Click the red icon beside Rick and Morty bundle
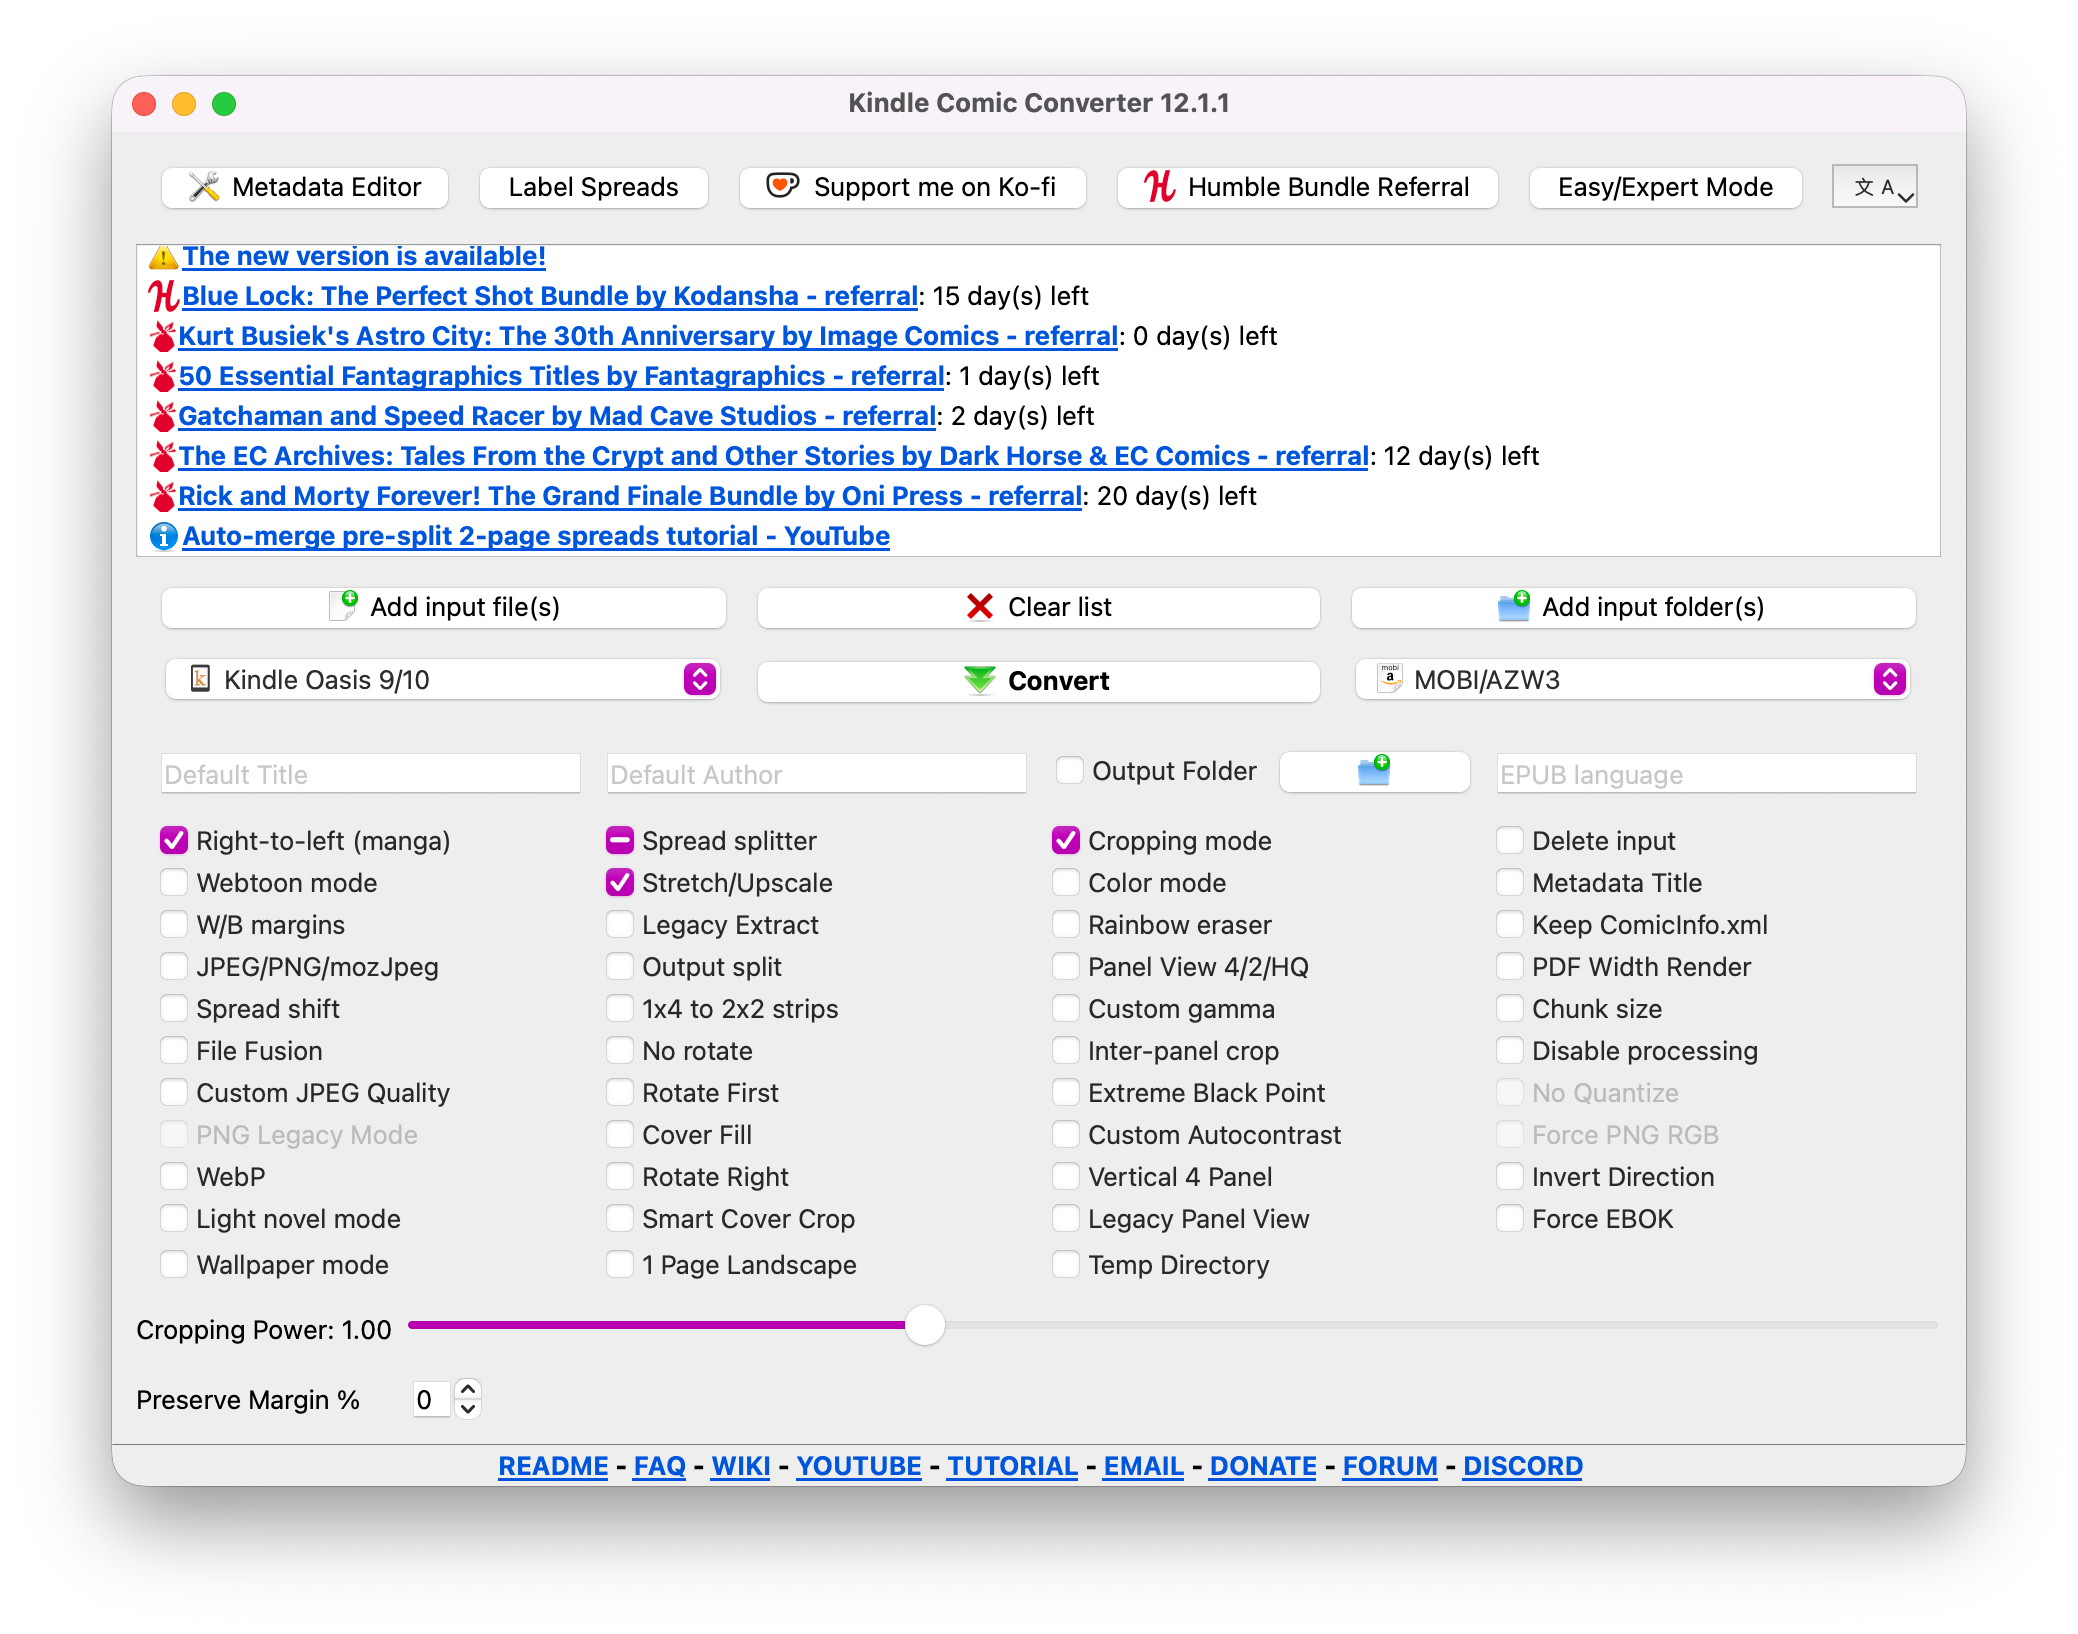This screenshot has height=1634, width=2078. (x=163, y=496)
